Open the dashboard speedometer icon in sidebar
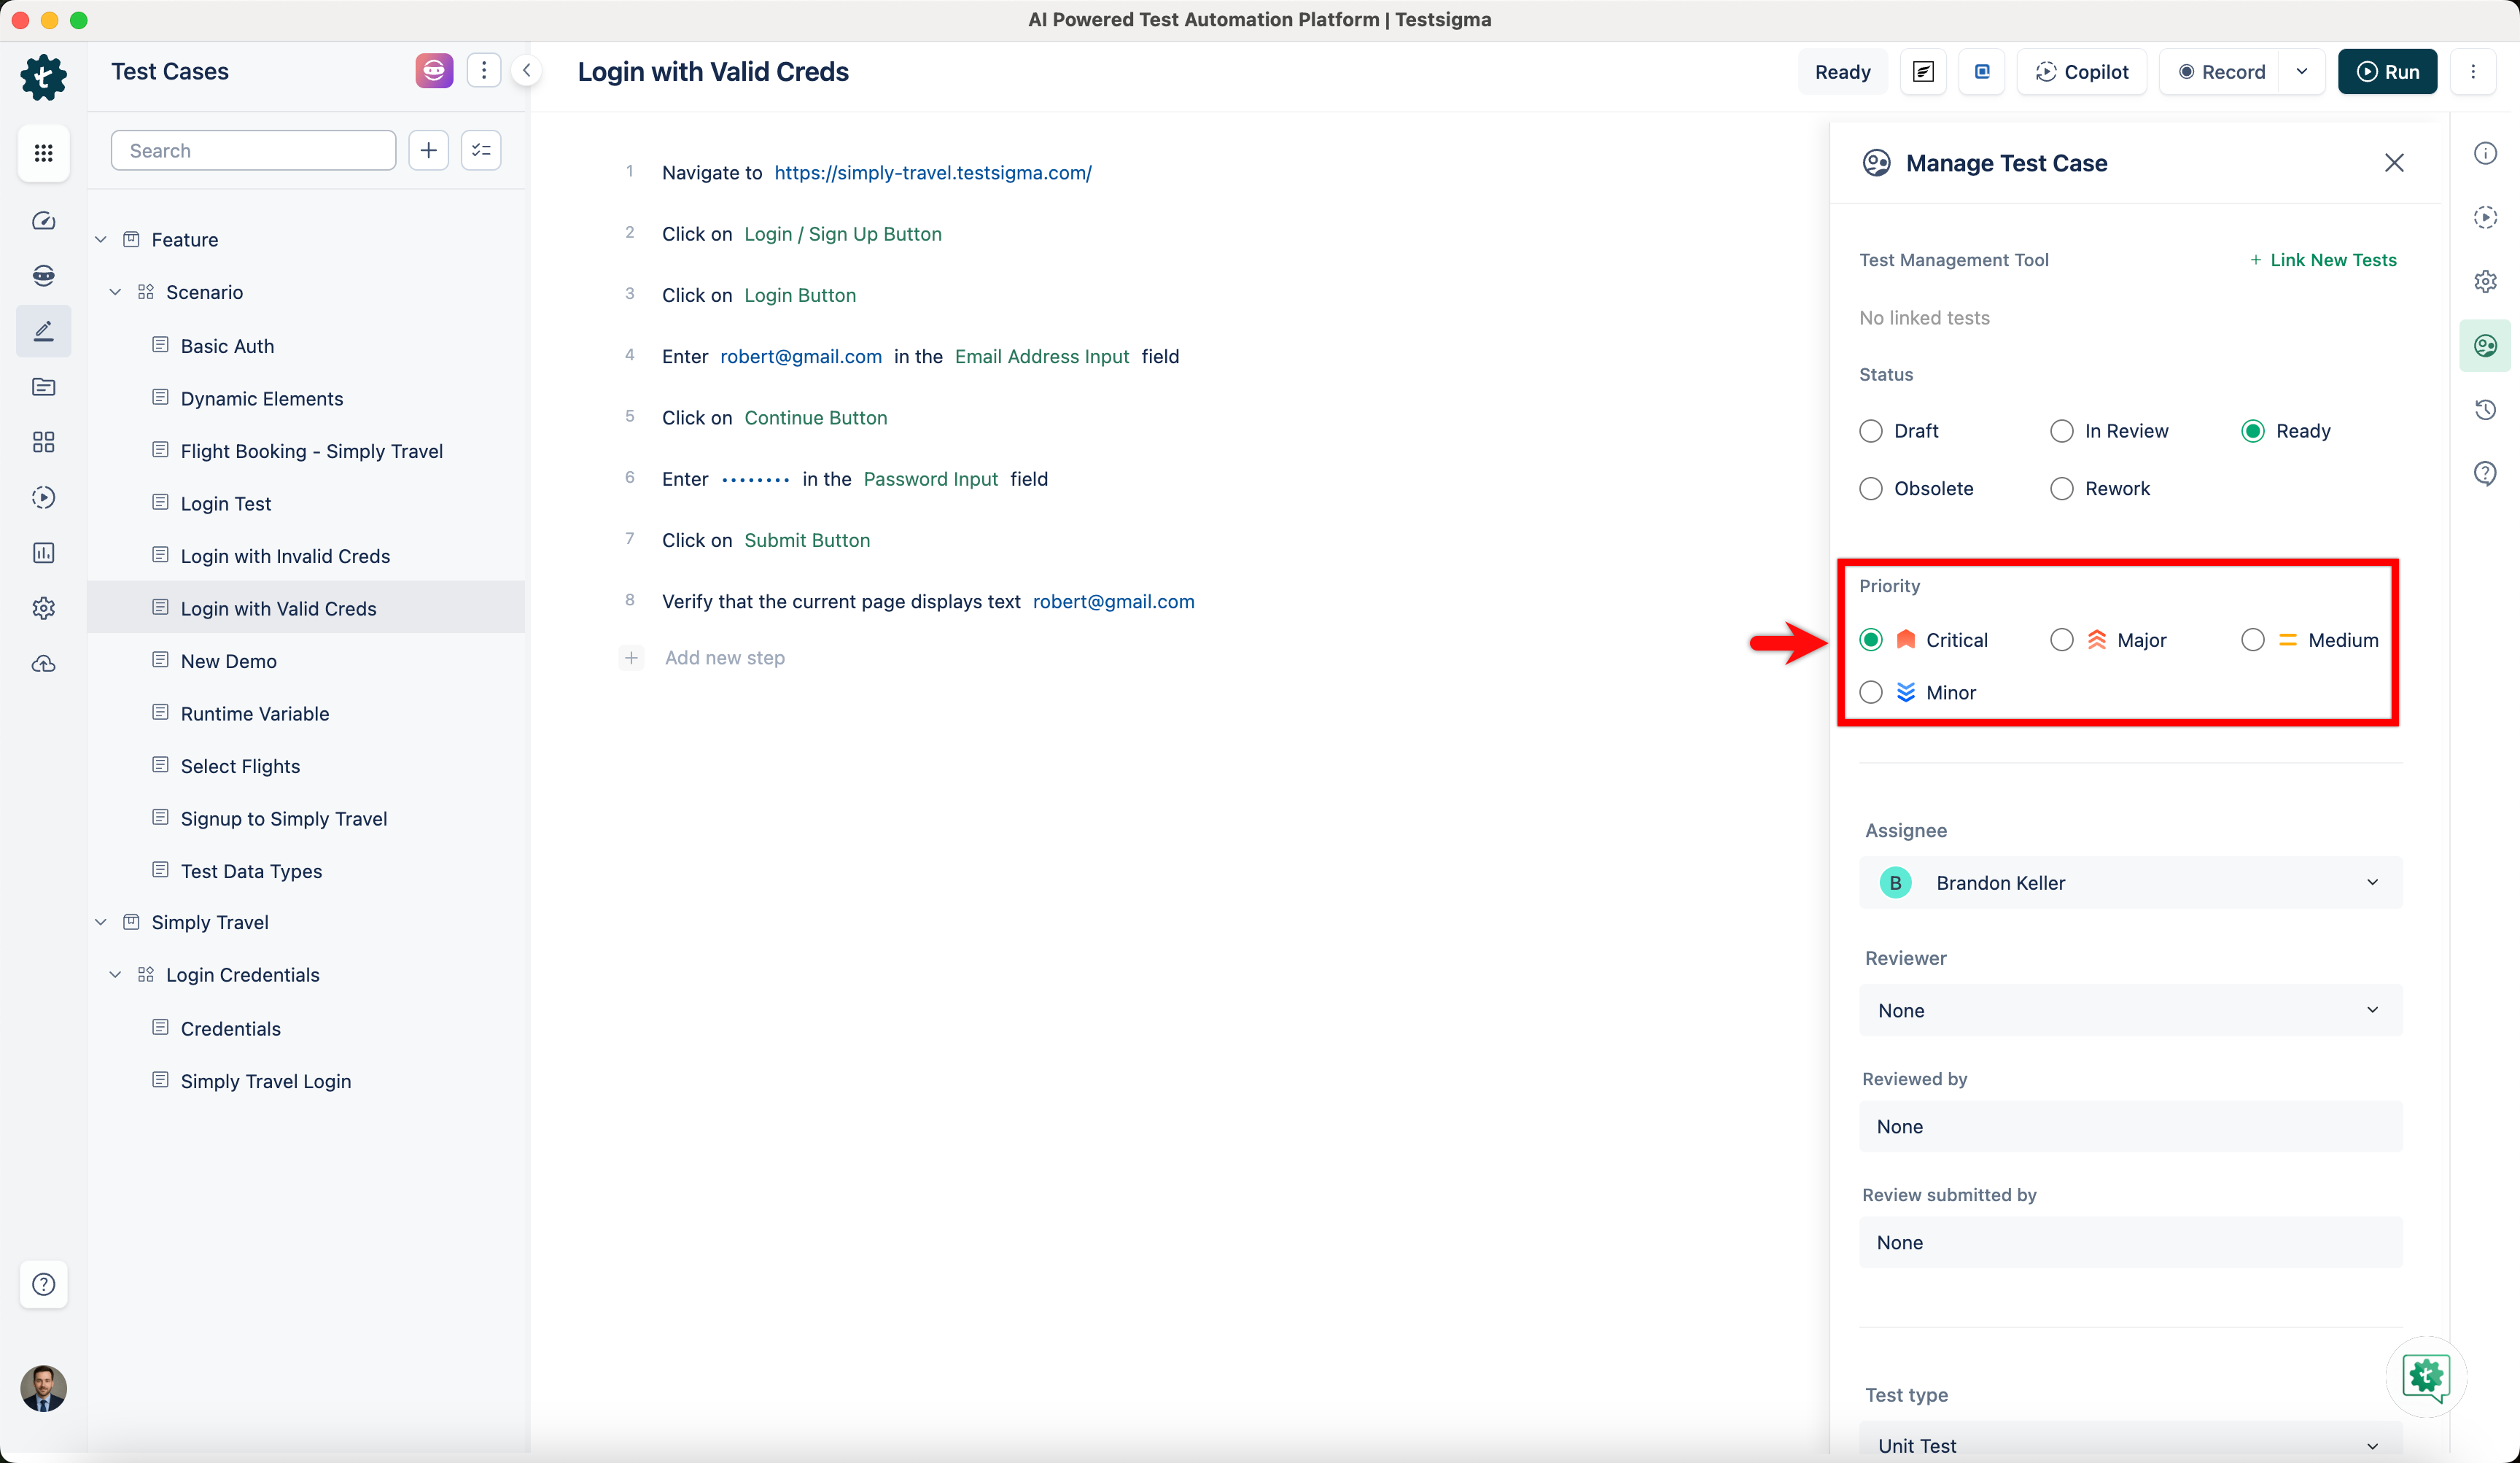 (44, 221)
